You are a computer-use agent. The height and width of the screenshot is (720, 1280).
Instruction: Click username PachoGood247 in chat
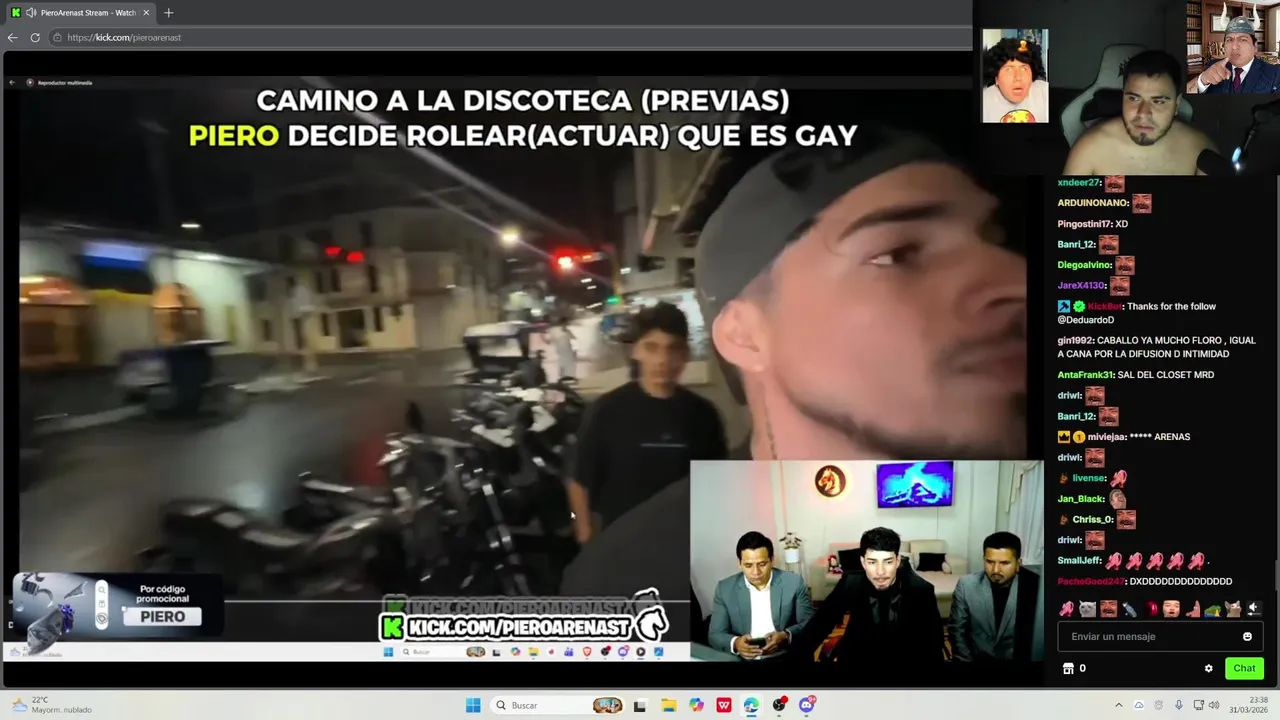1090,581
